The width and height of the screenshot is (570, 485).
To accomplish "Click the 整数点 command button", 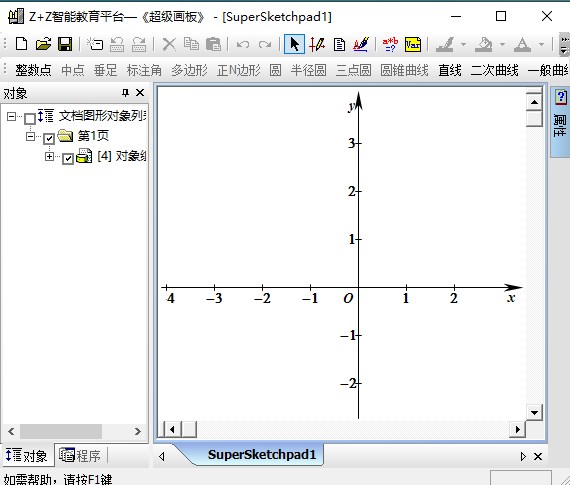I will click(x=33, y=70).
